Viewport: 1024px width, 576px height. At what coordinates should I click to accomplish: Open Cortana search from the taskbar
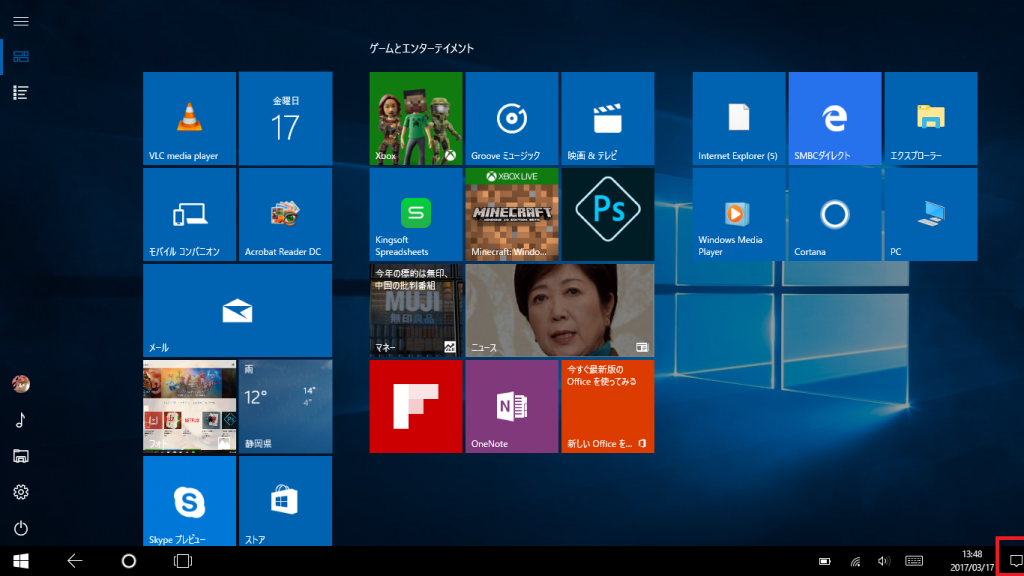(128, 561)
